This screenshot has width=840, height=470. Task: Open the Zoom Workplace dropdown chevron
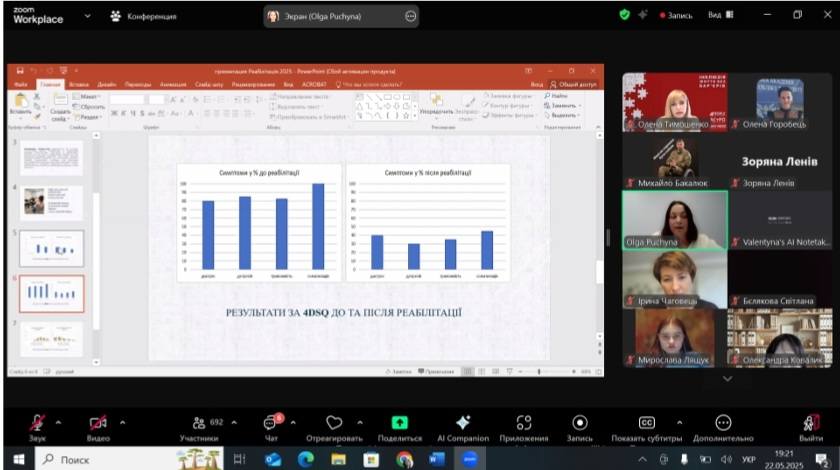(x=87, y=16)
